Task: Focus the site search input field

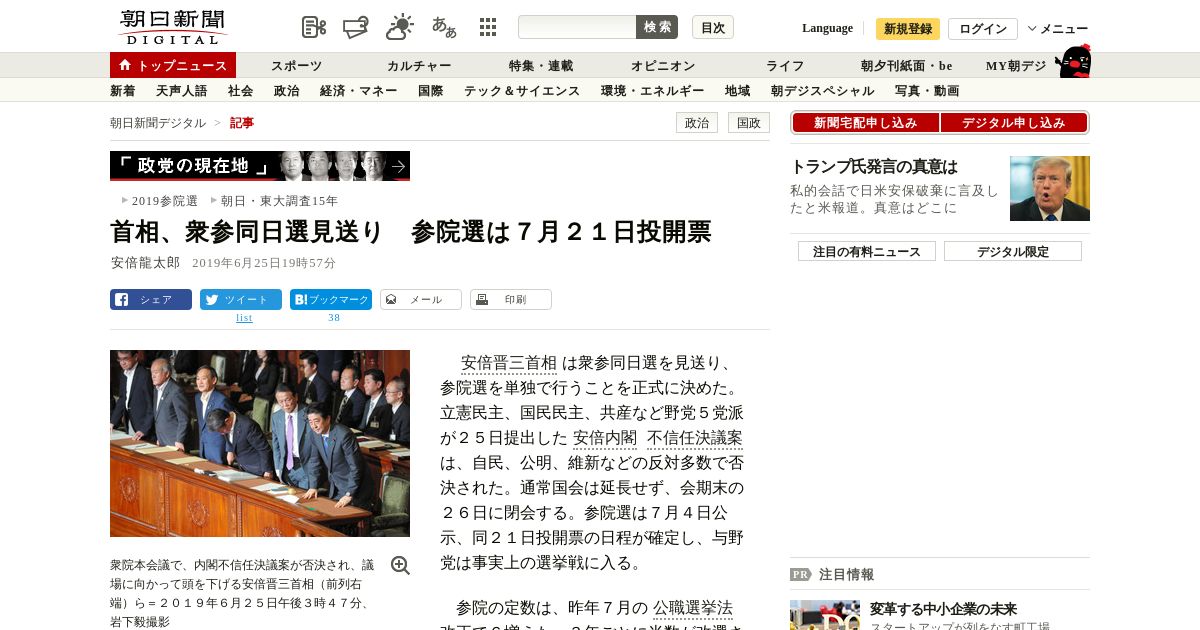Action: [577, 27]
